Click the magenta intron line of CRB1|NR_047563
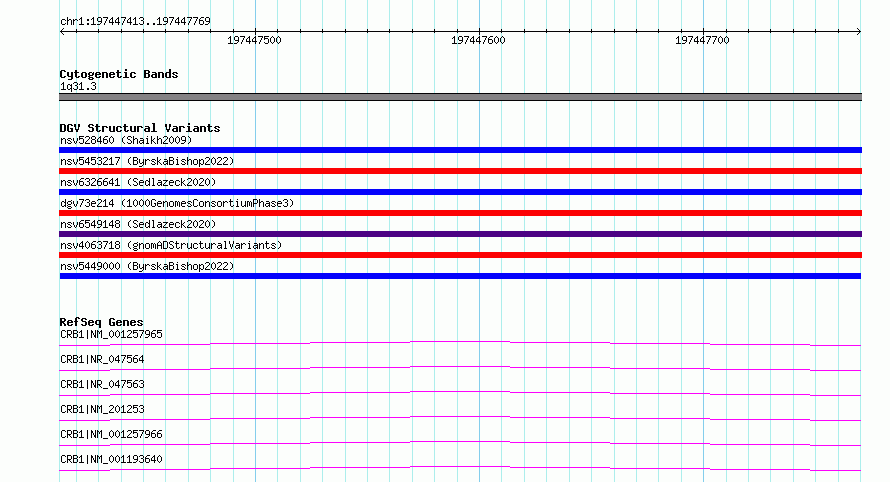890x482 pixels. point(460,393)
